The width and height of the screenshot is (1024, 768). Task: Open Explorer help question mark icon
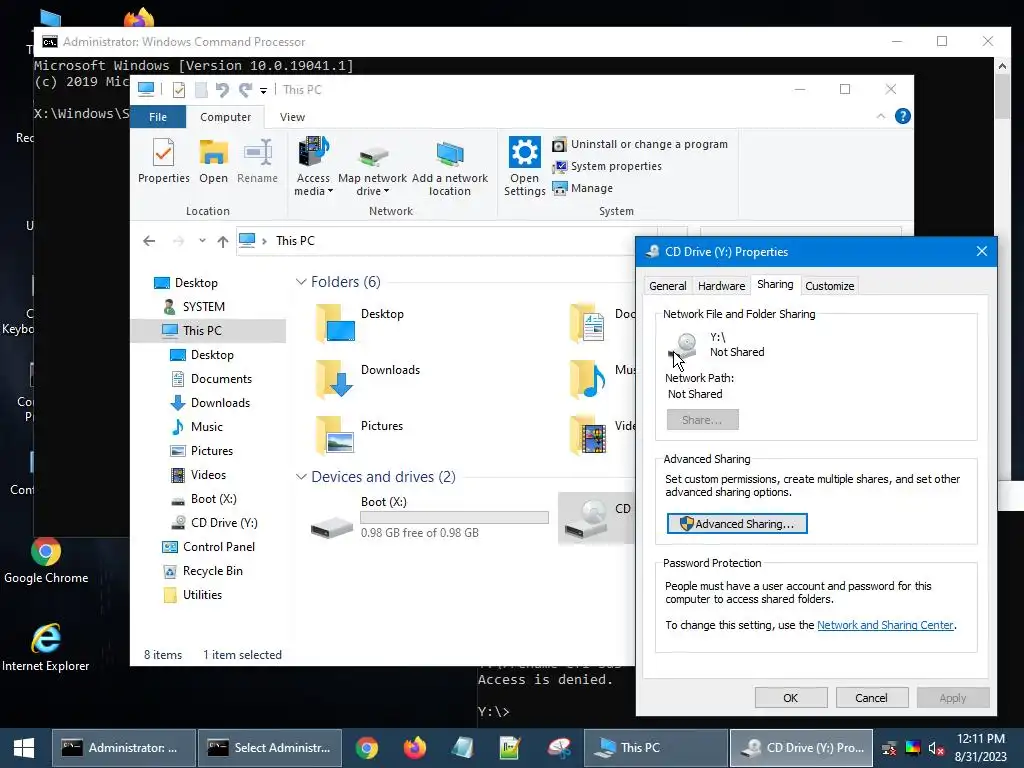(x=903, y=116)
